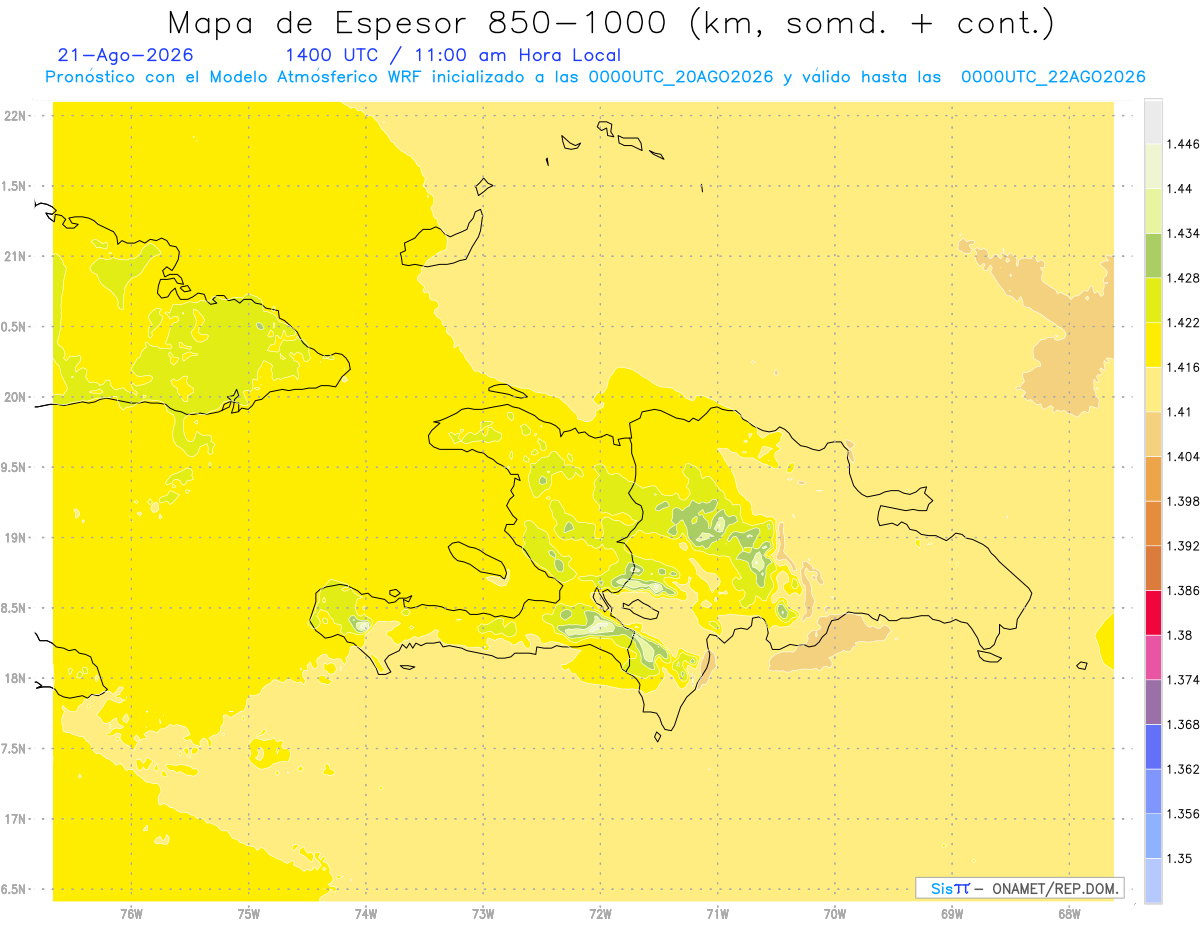The image size is (1200, 927).
Task: Click the 72W longitude label
Action: 601,913
